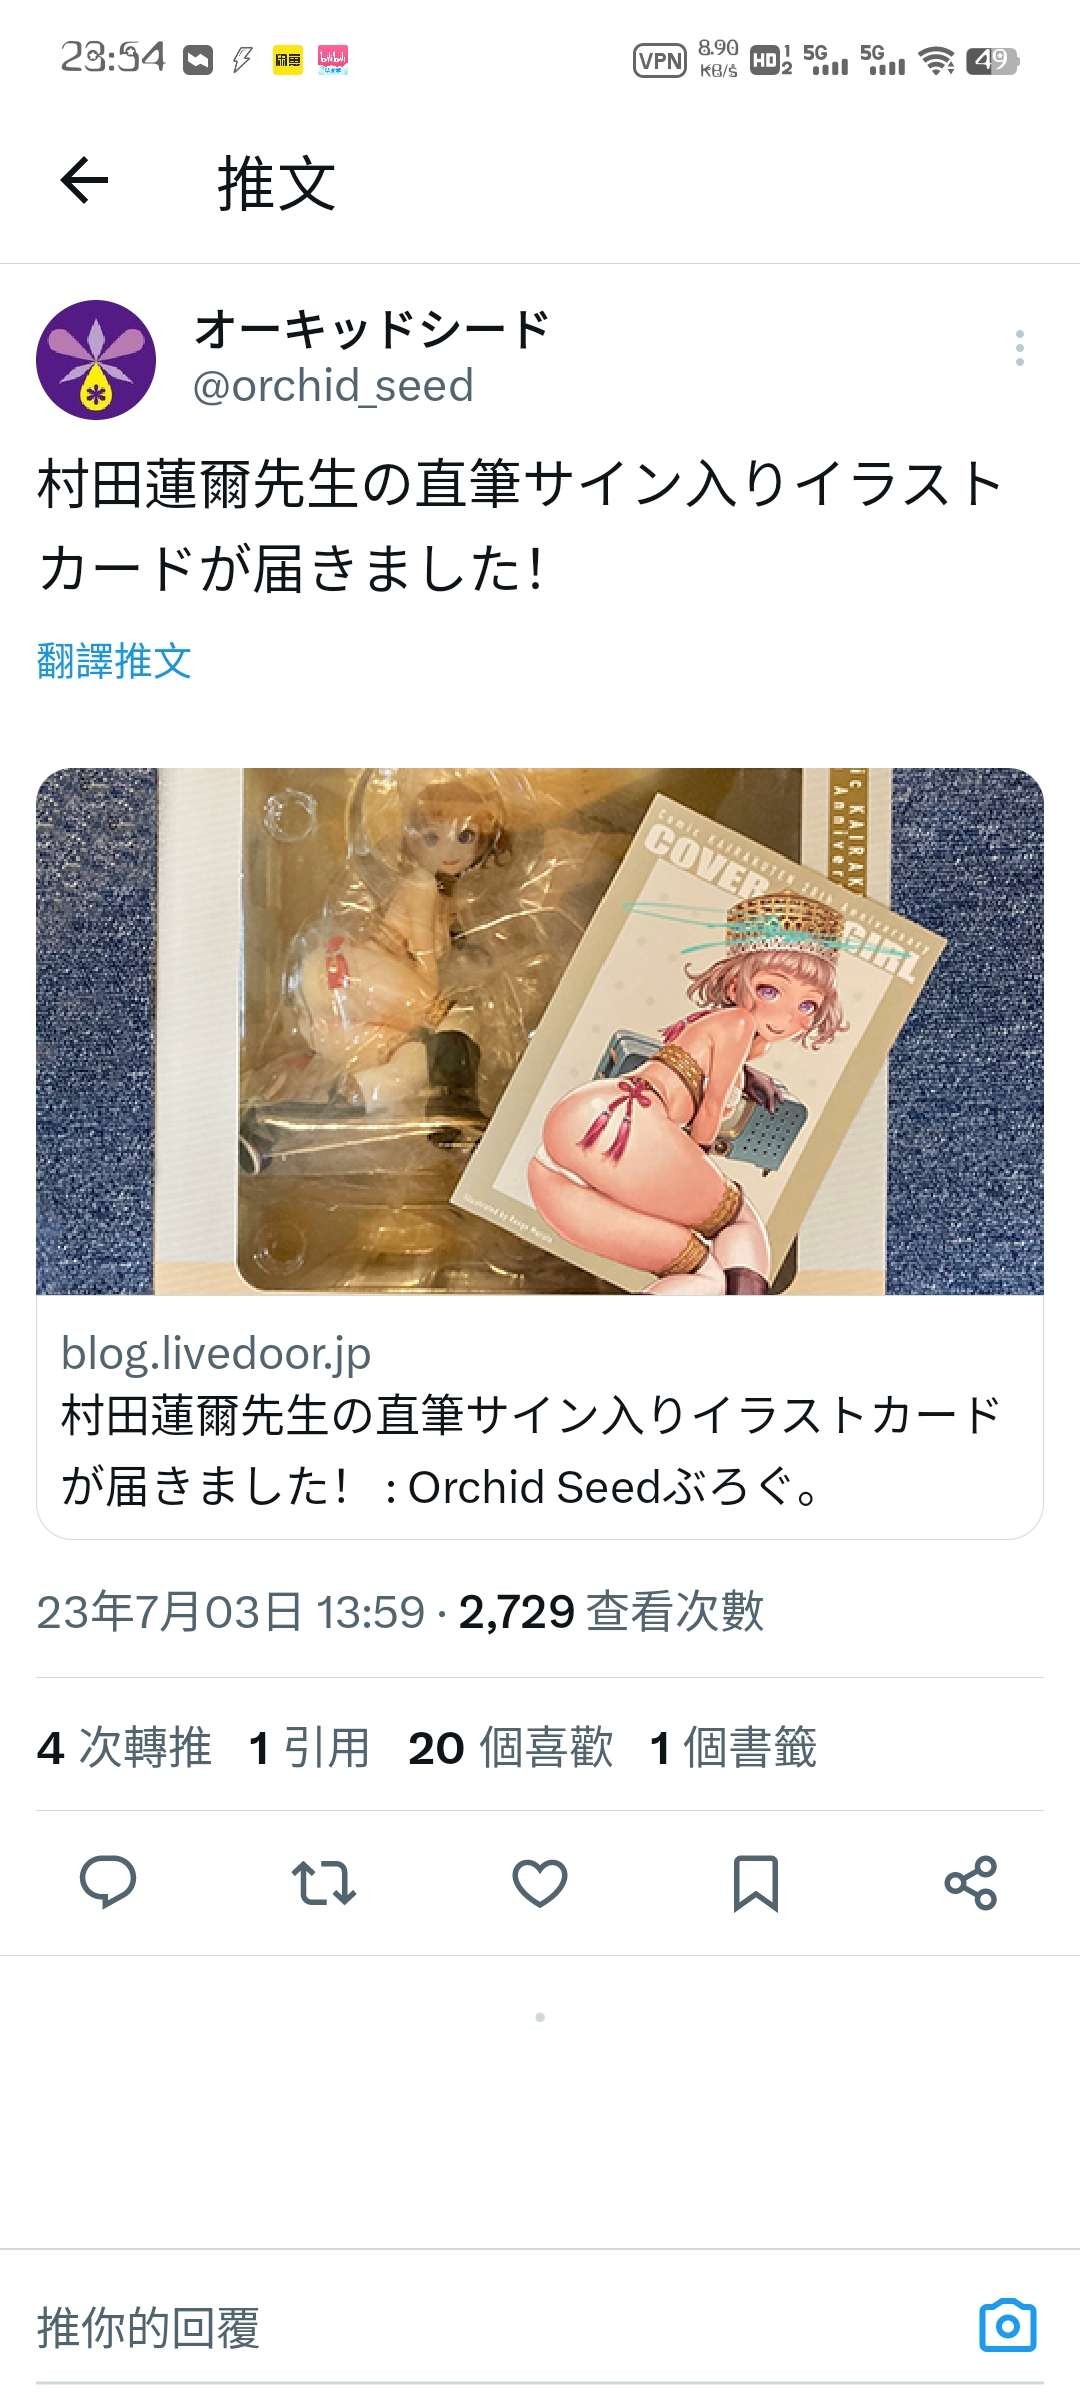The width and height of the screenshot is (1080, 2400).
Task: Open the figure and illustration card image
Action: [x=540, y=1031]
